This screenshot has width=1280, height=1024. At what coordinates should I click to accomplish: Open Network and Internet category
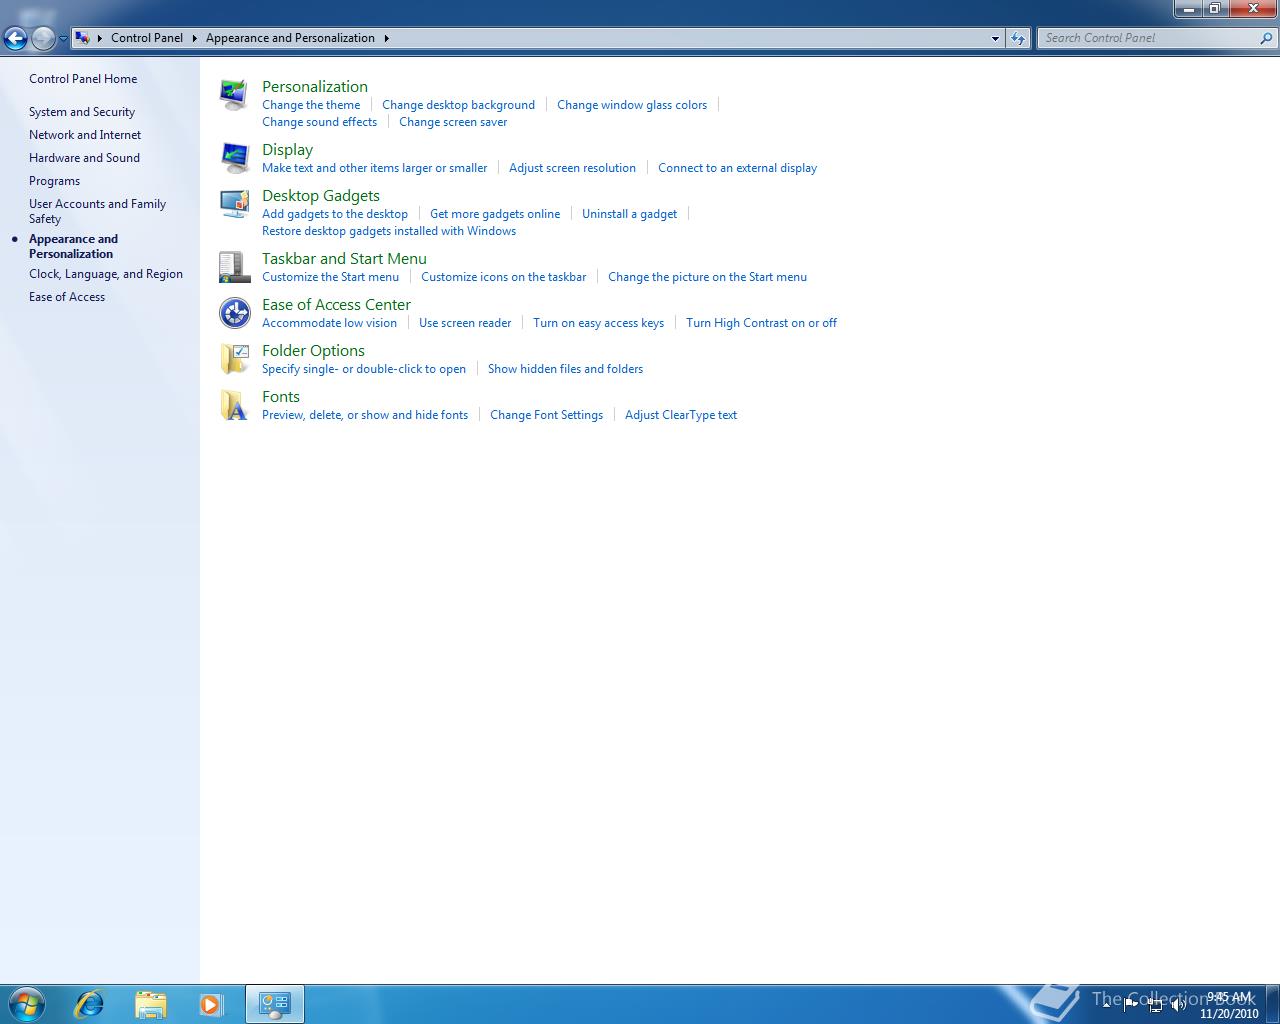tap(85, 135)
